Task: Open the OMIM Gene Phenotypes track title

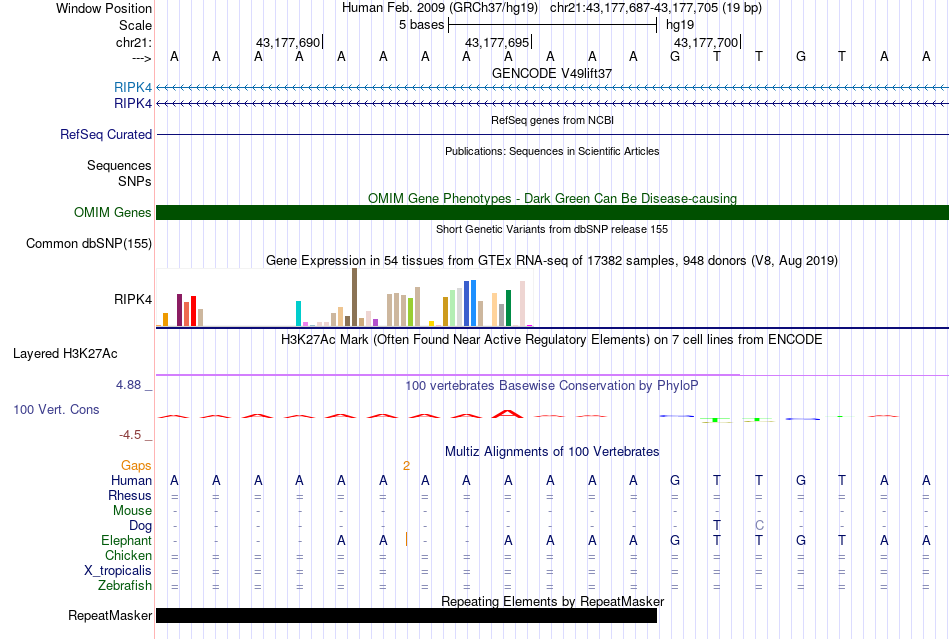Action: pyautogui.click(x=552, y=199)
